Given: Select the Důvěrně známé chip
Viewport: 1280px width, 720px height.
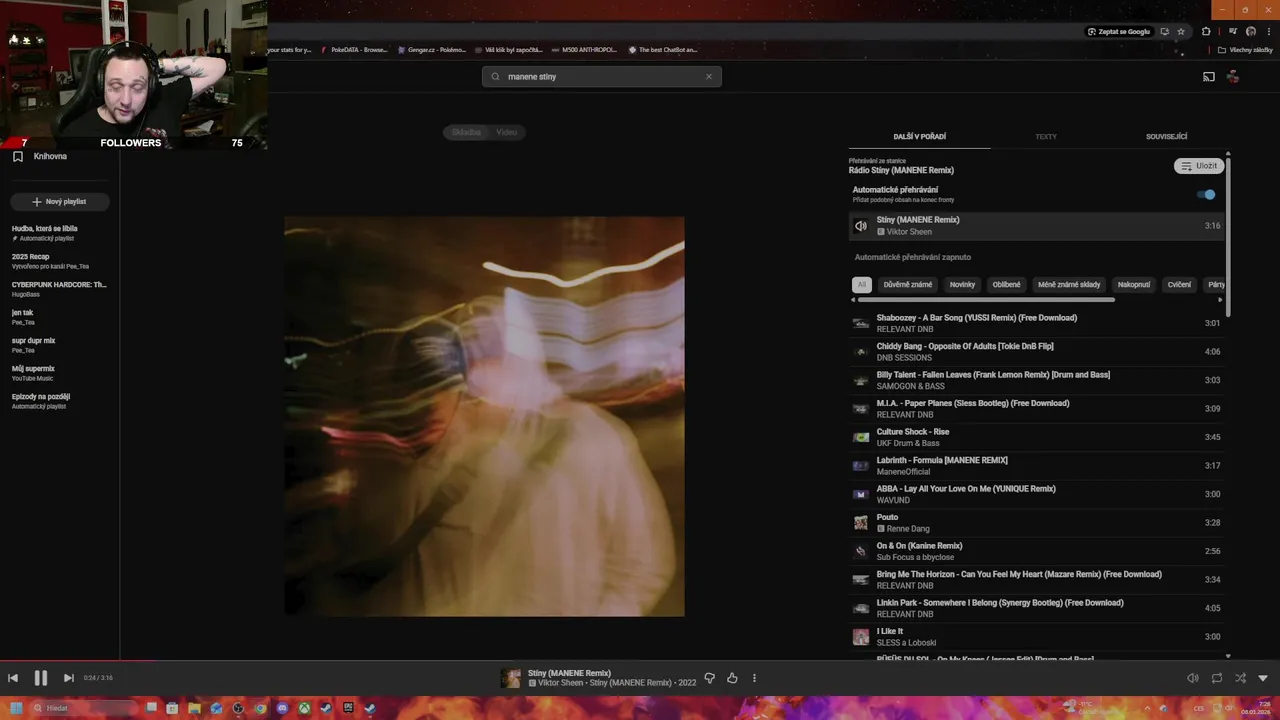Looking at the screenshot, I should [907, 285].
